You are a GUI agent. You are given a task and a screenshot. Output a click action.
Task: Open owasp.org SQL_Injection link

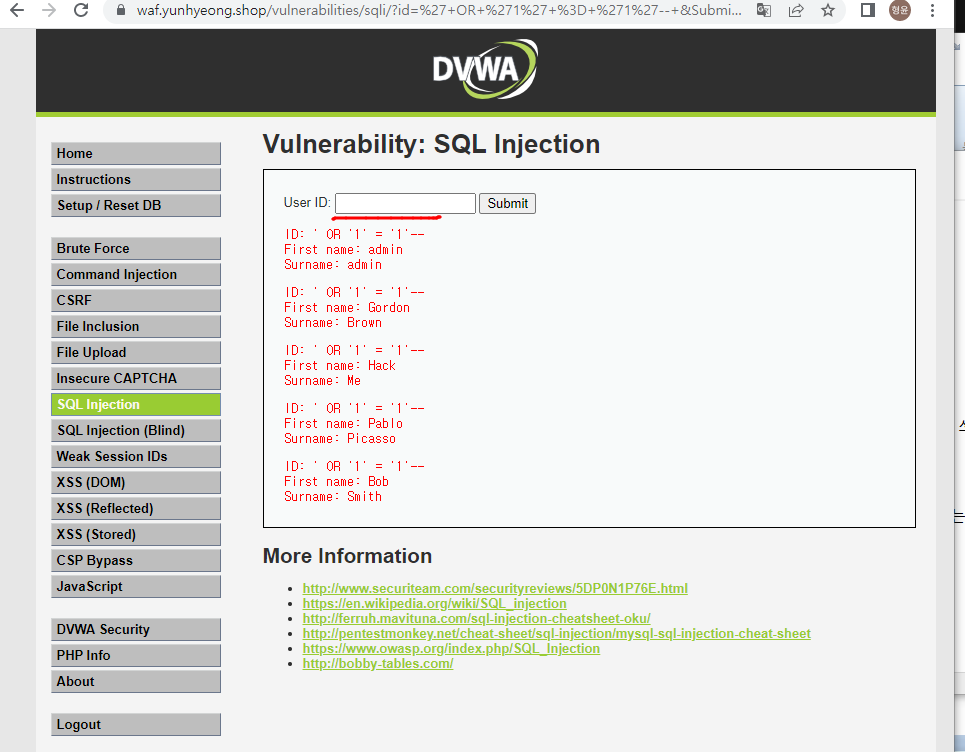point(451,649)
